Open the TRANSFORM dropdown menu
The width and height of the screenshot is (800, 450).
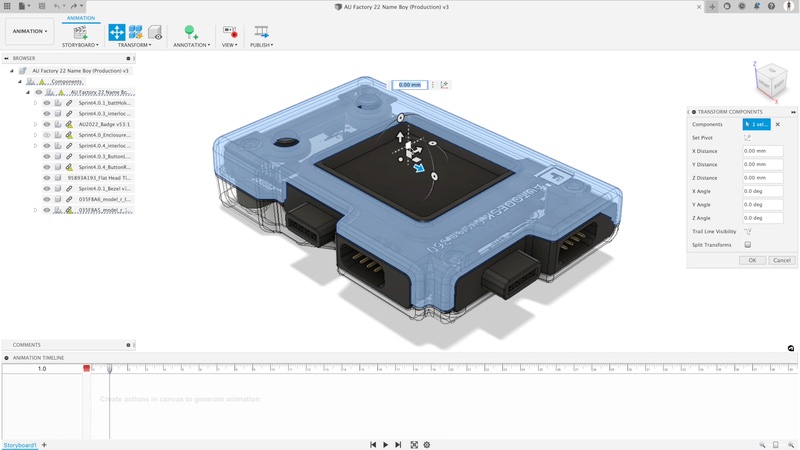[134, 45]
